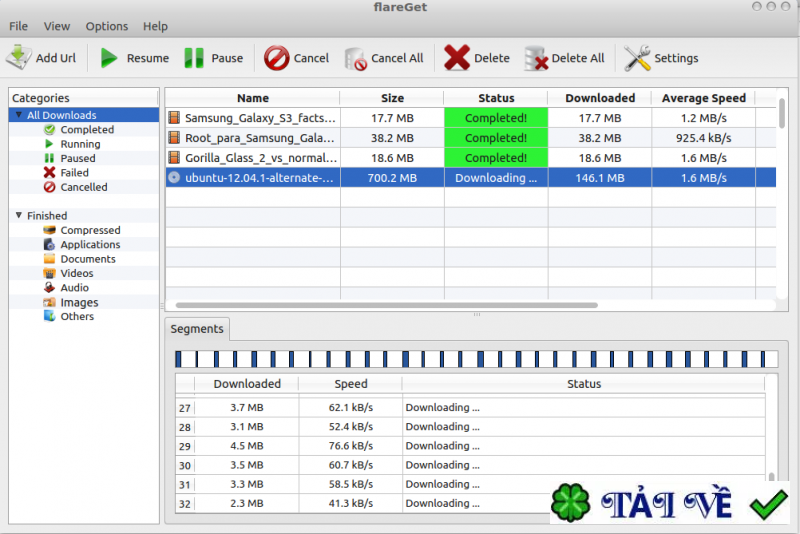Click the Segments Downloaded column header
Image resolution: width=800 pixels, height=534 pixels.
click(x=247, y=384)
